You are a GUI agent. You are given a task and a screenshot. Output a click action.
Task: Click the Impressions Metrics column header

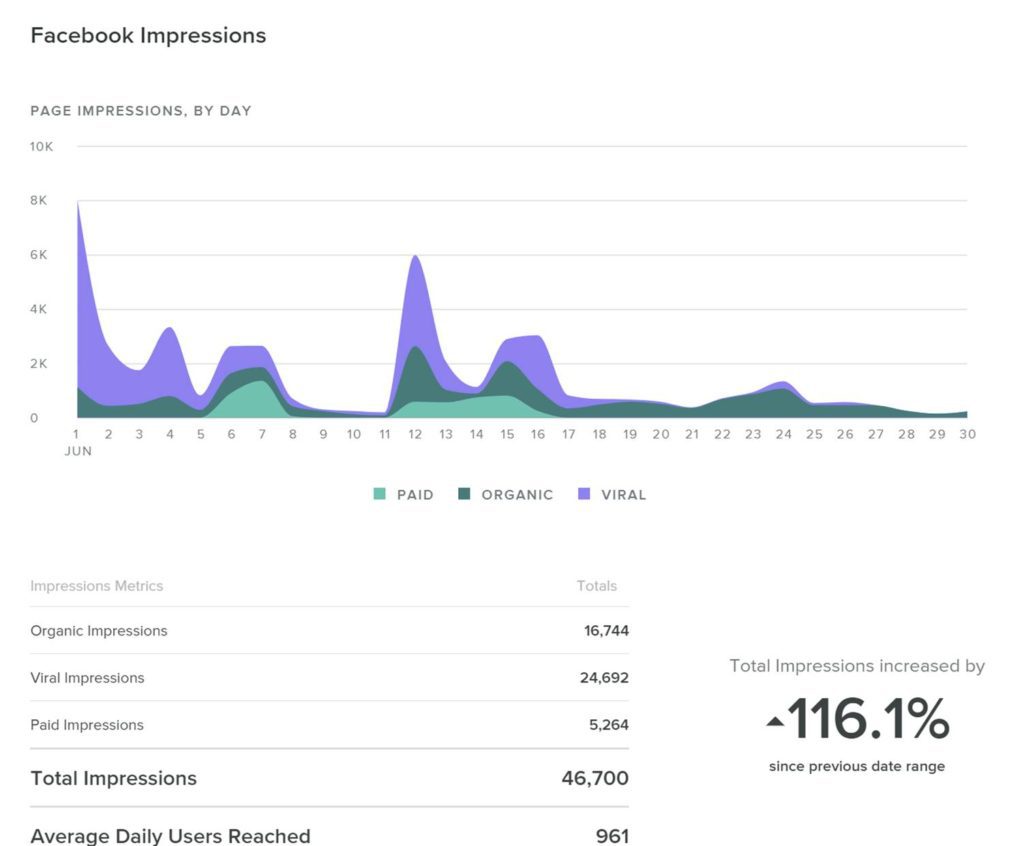(97, 586)
